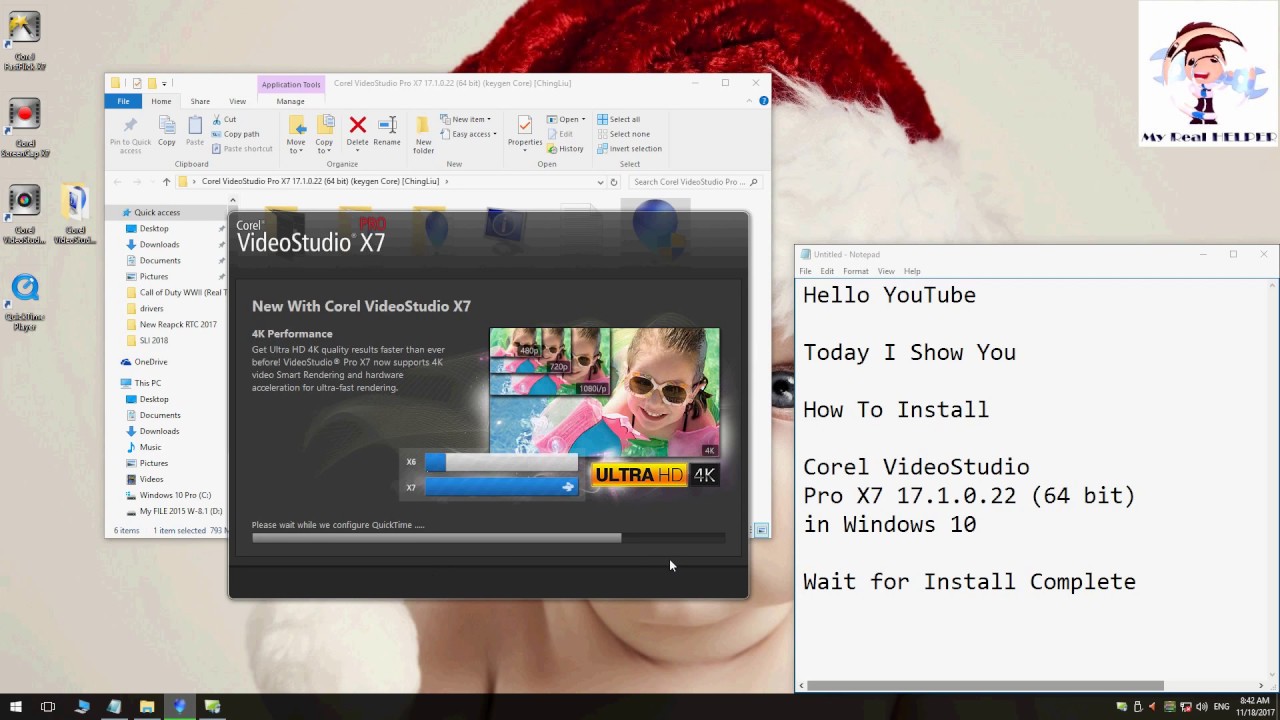This screenshot has height=720, width=1280.
Task: Click the installer progress bar
Action: click(488, 538)
